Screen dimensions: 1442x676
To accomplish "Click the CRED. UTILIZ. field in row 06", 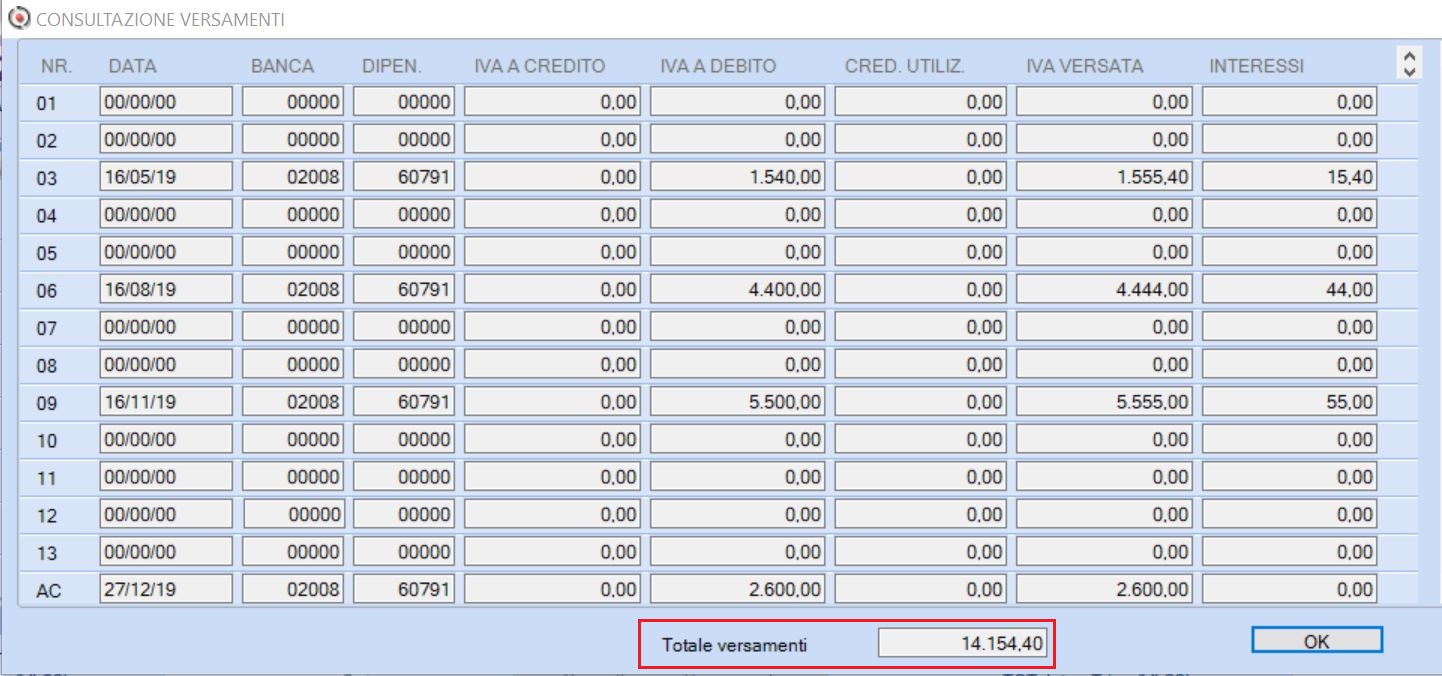I will click(921, 290).
